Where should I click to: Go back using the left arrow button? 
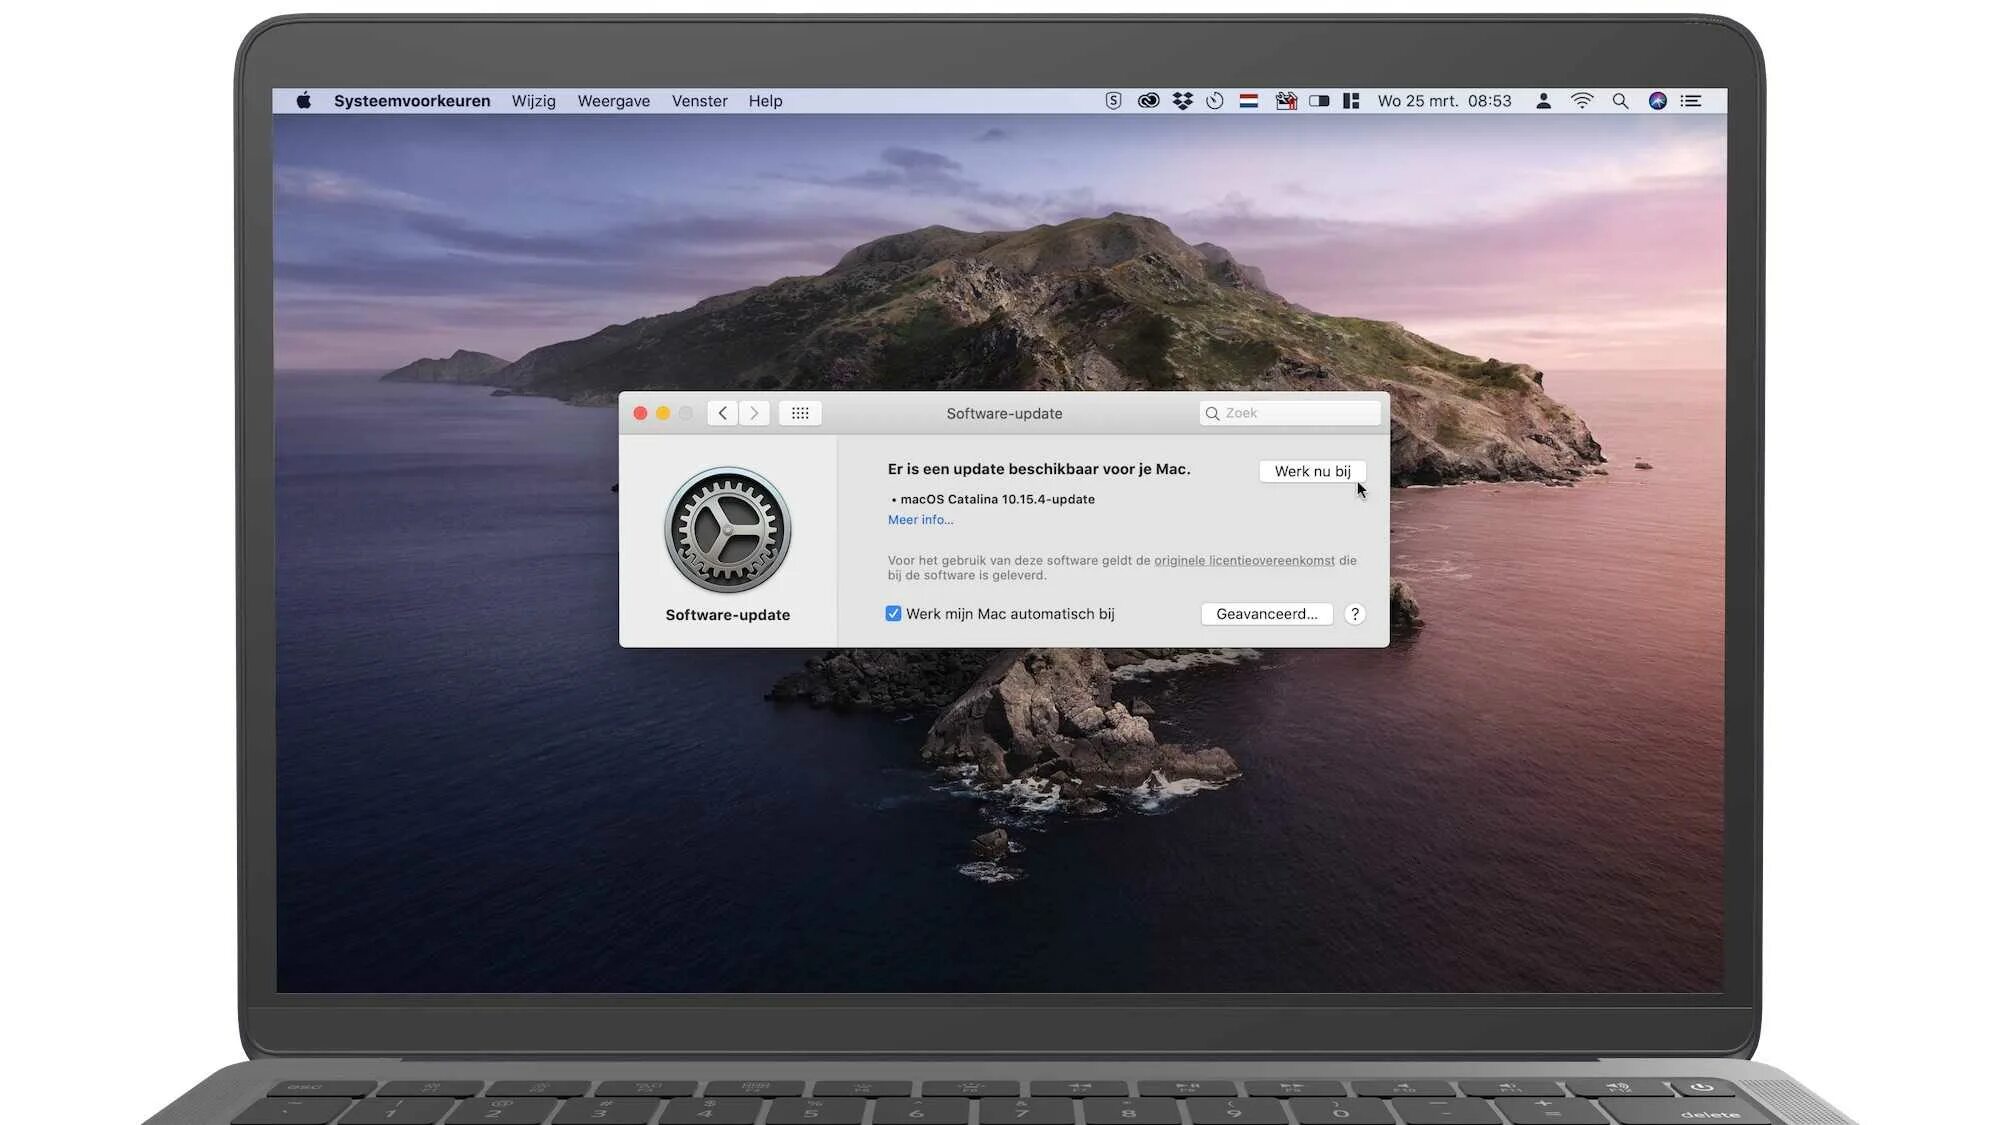pyautogui.click(x=721, y=412)
